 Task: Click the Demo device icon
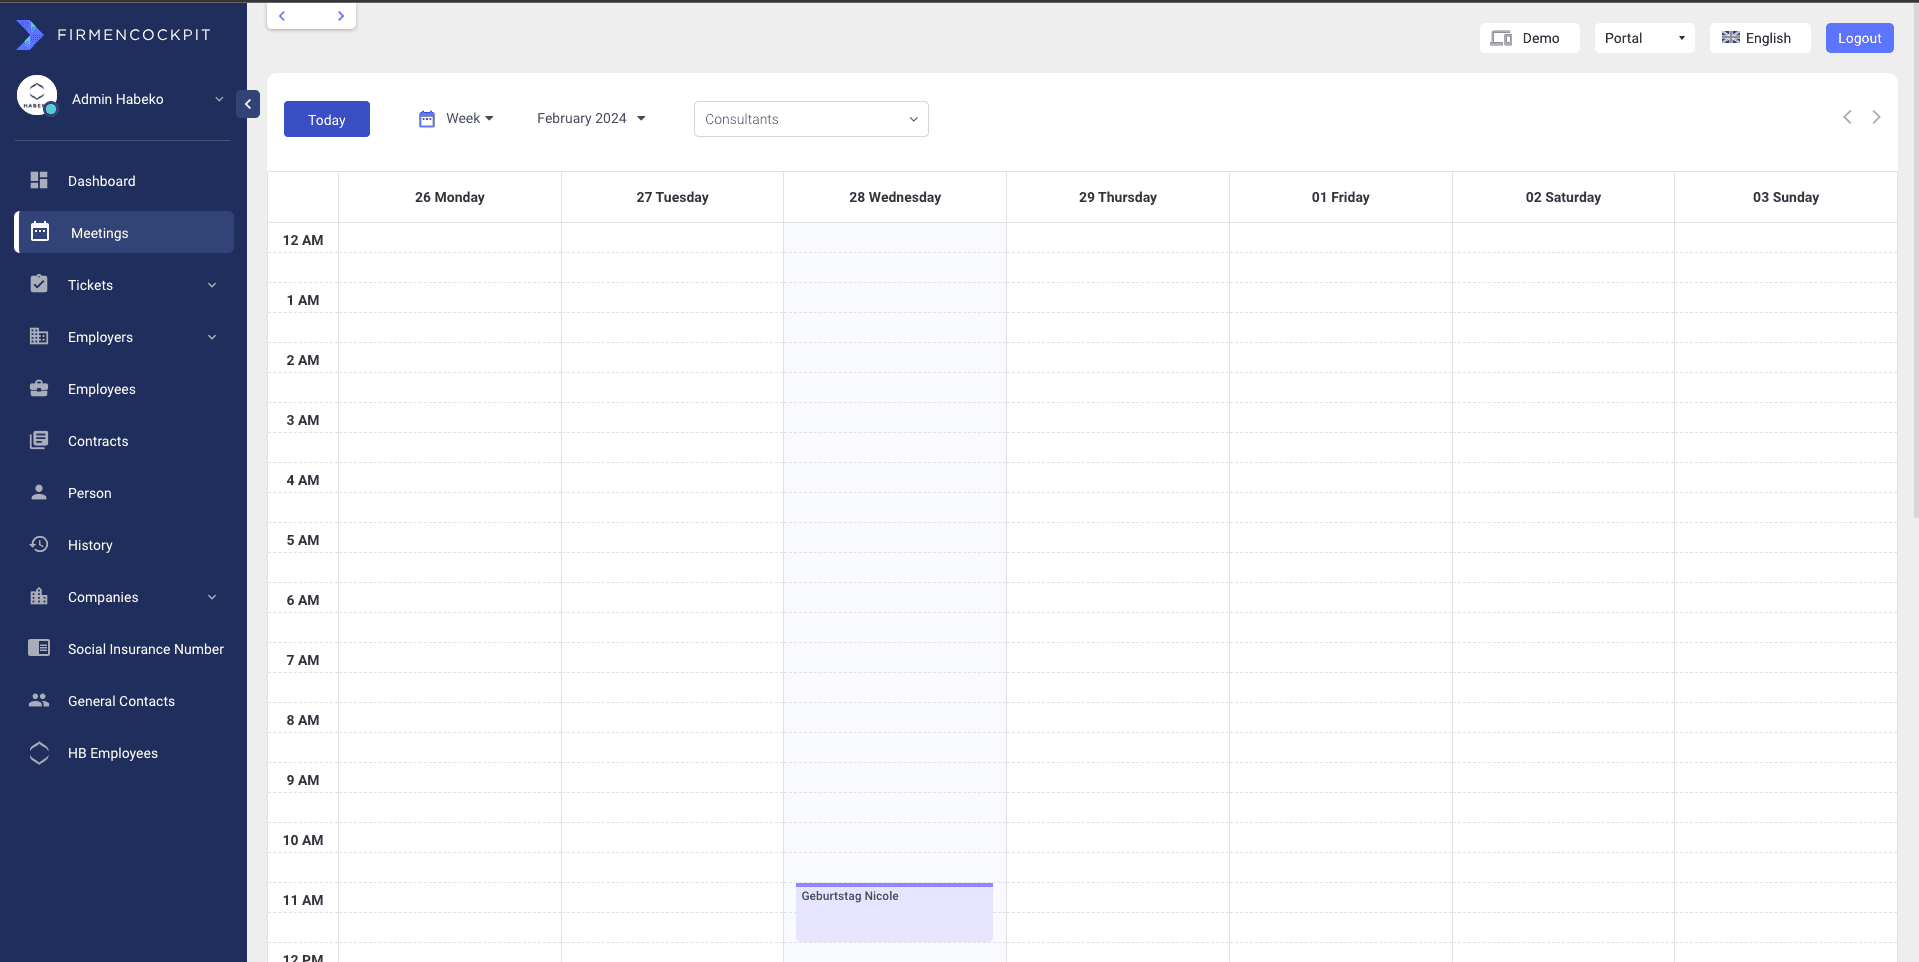click(x=1501, y=38)
